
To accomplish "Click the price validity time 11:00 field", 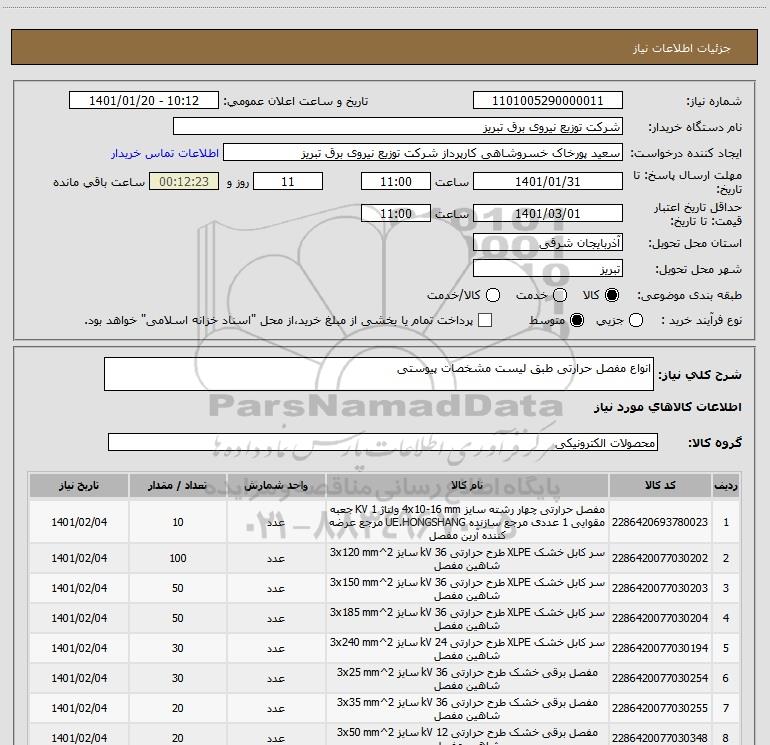I will pyautogui.click(x=396, y=213).
